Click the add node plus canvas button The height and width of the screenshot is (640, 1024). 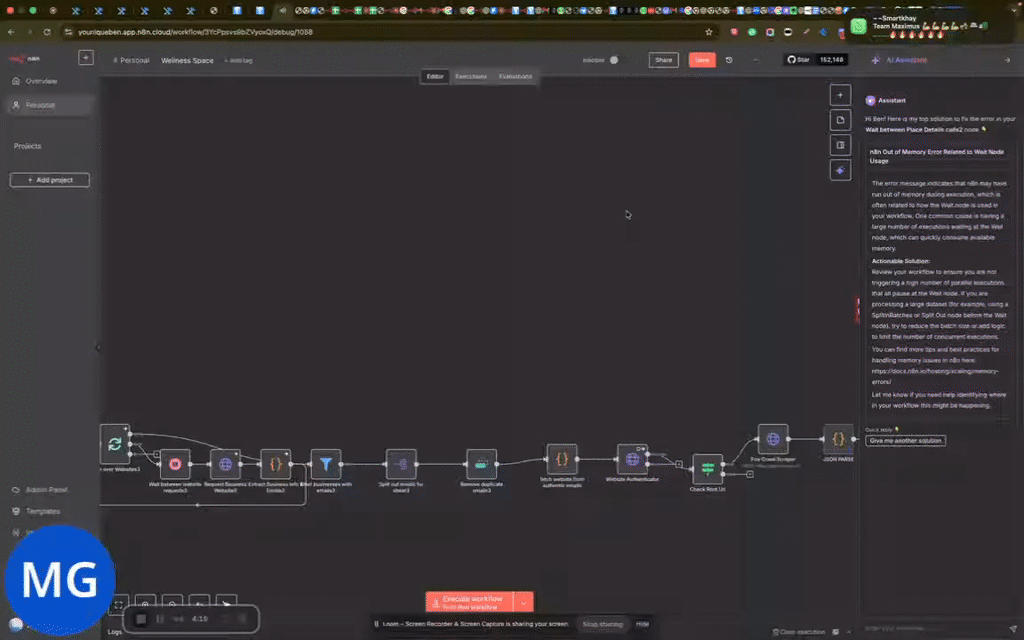(840, 95)
